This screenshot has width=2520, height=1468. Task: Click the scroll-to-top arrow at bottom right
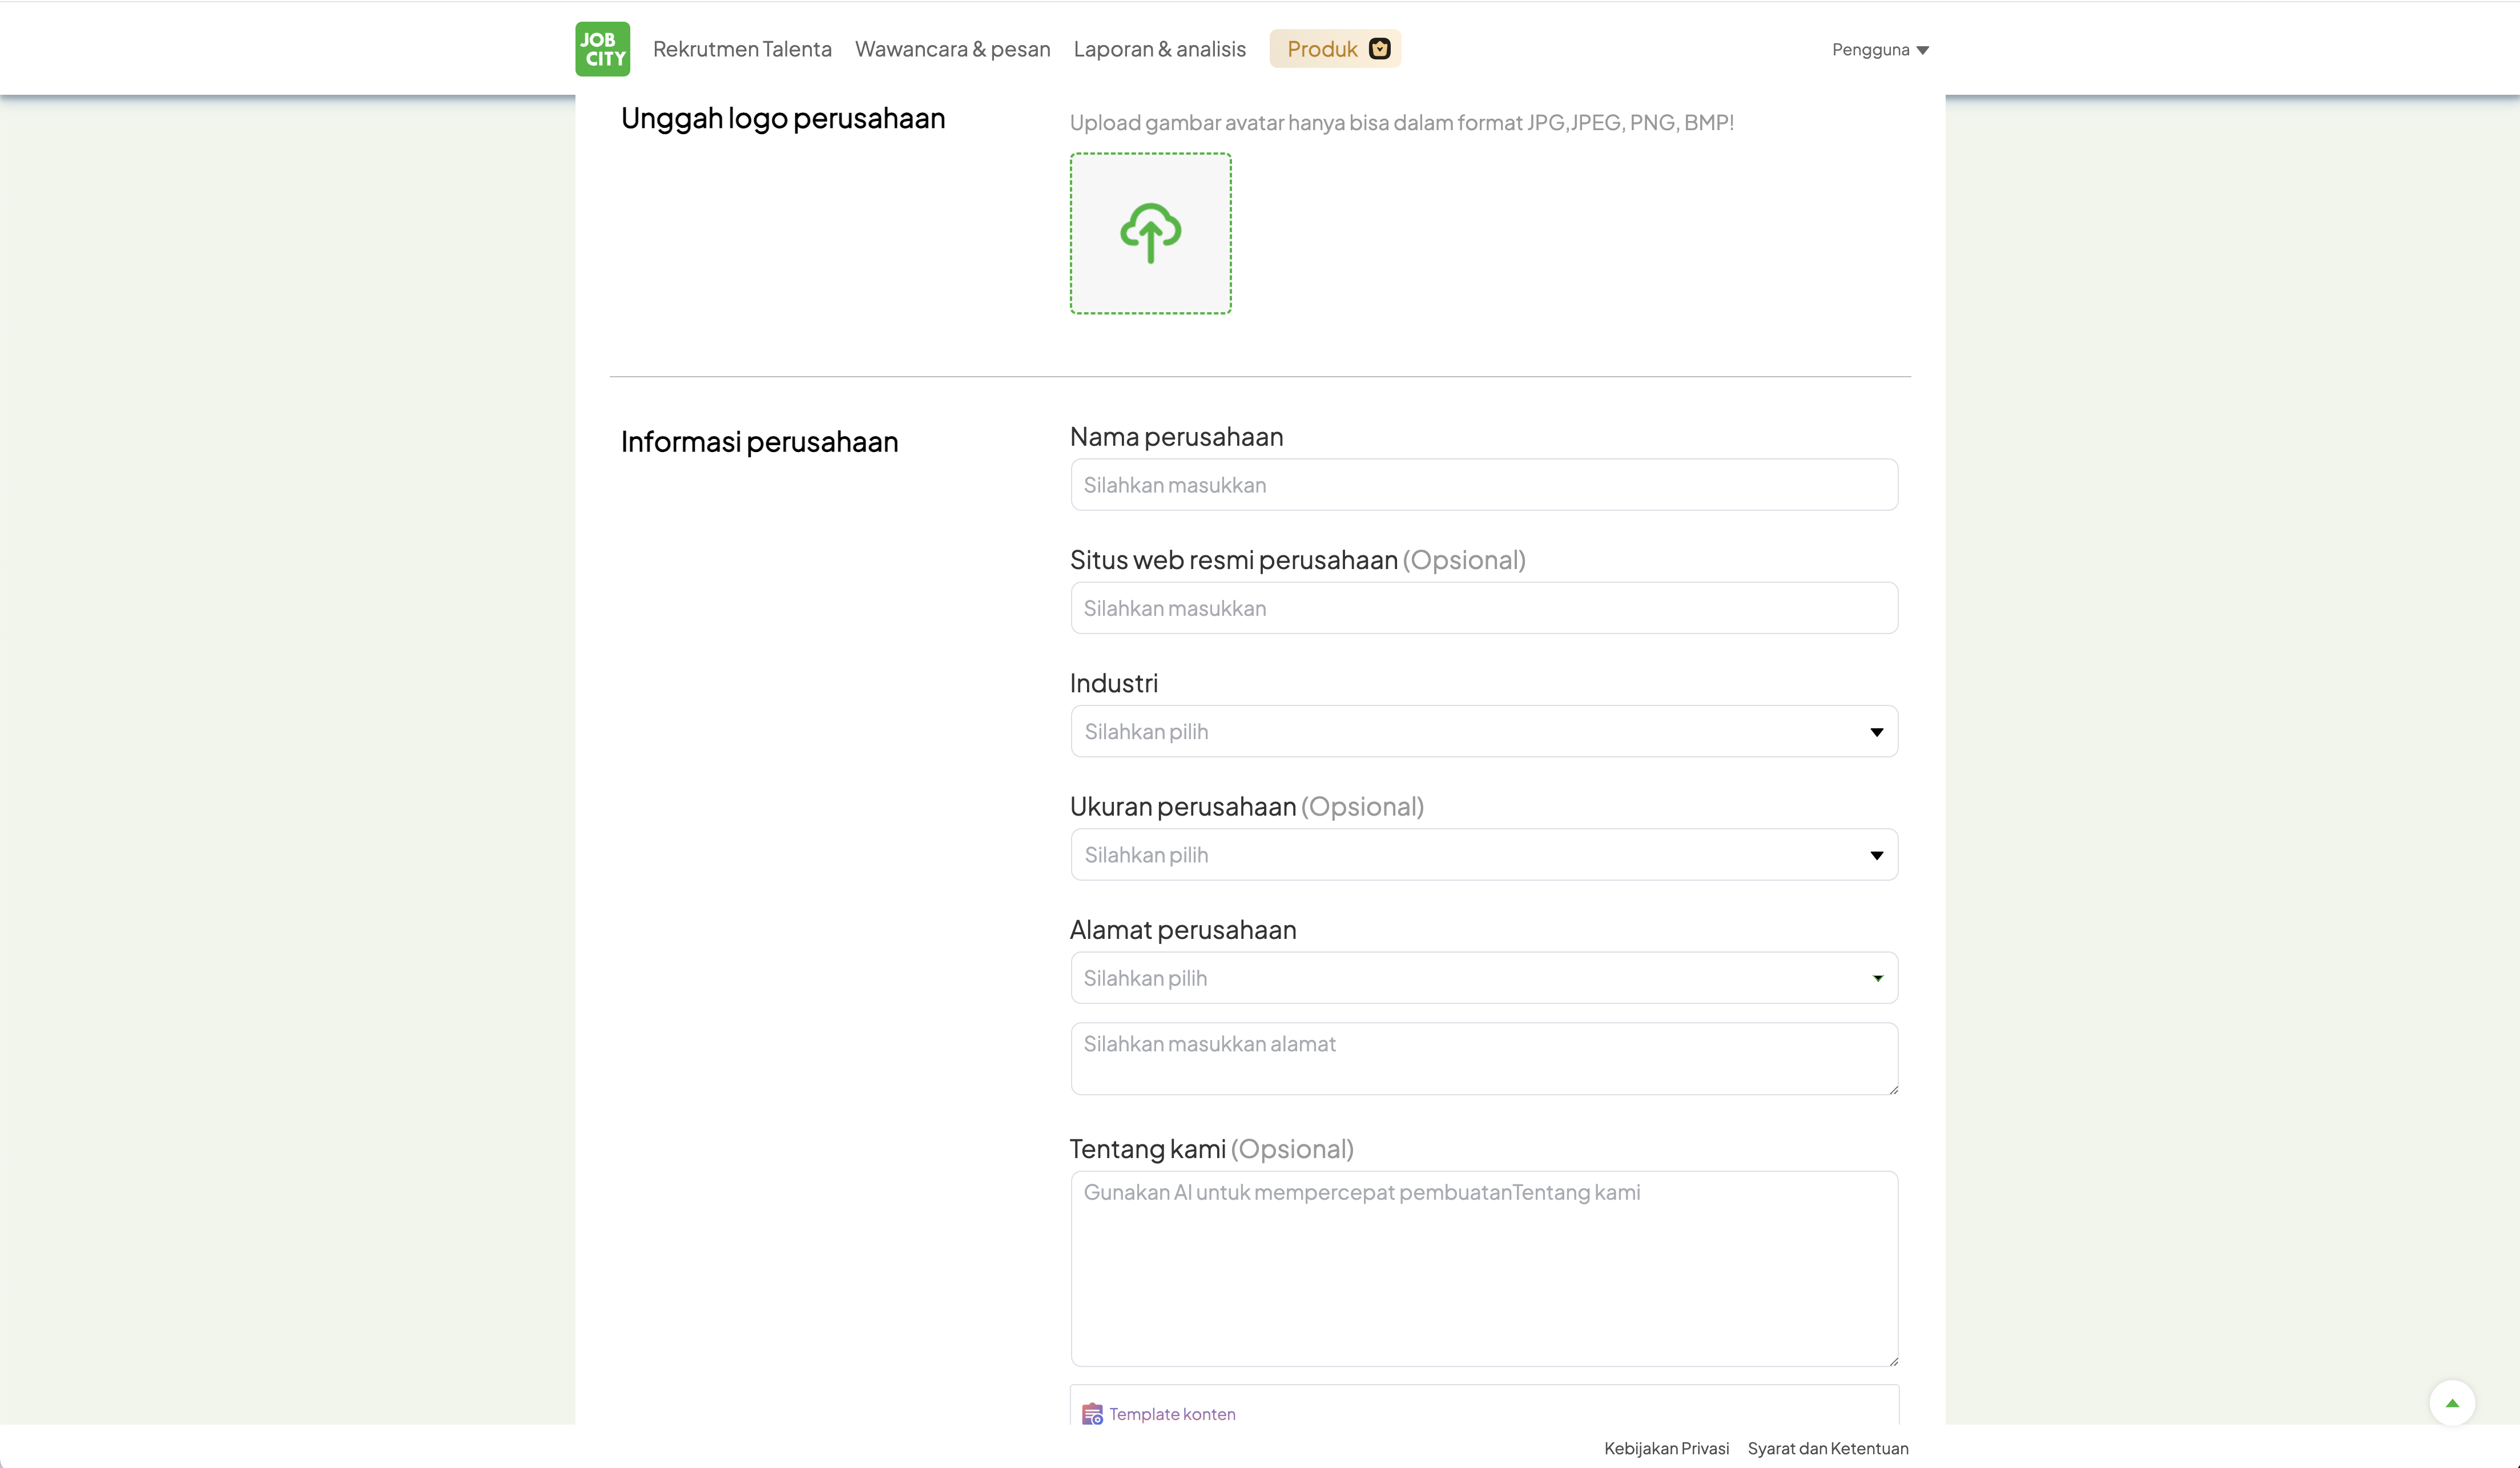[x=2453, y=1402]
